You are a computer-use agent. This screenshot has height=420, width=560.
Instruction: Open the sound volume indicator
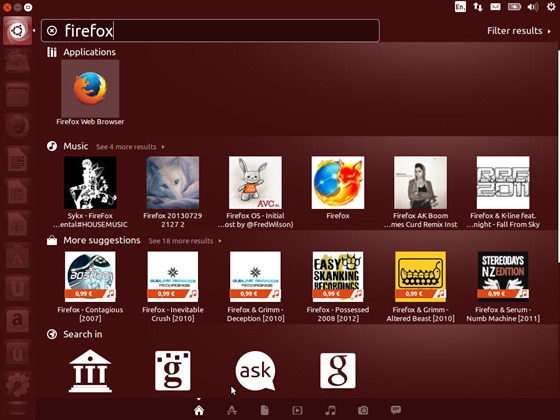pyautogui.click(x=532, y=7)
